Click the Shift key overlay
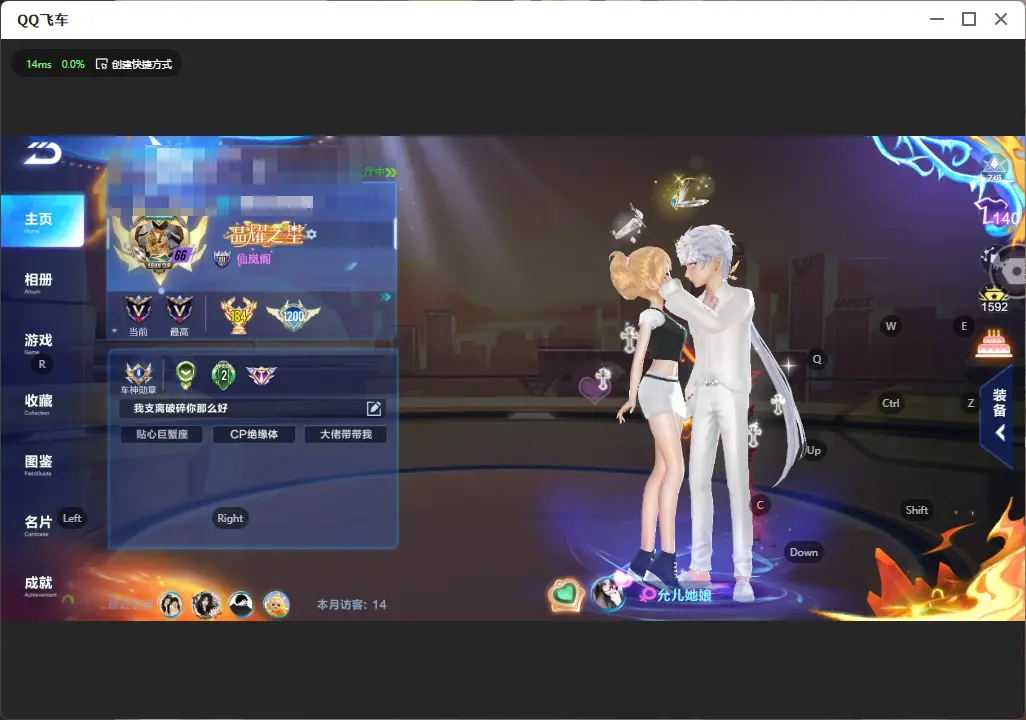This screenshot has height=720, width=1026. point(917,510)
